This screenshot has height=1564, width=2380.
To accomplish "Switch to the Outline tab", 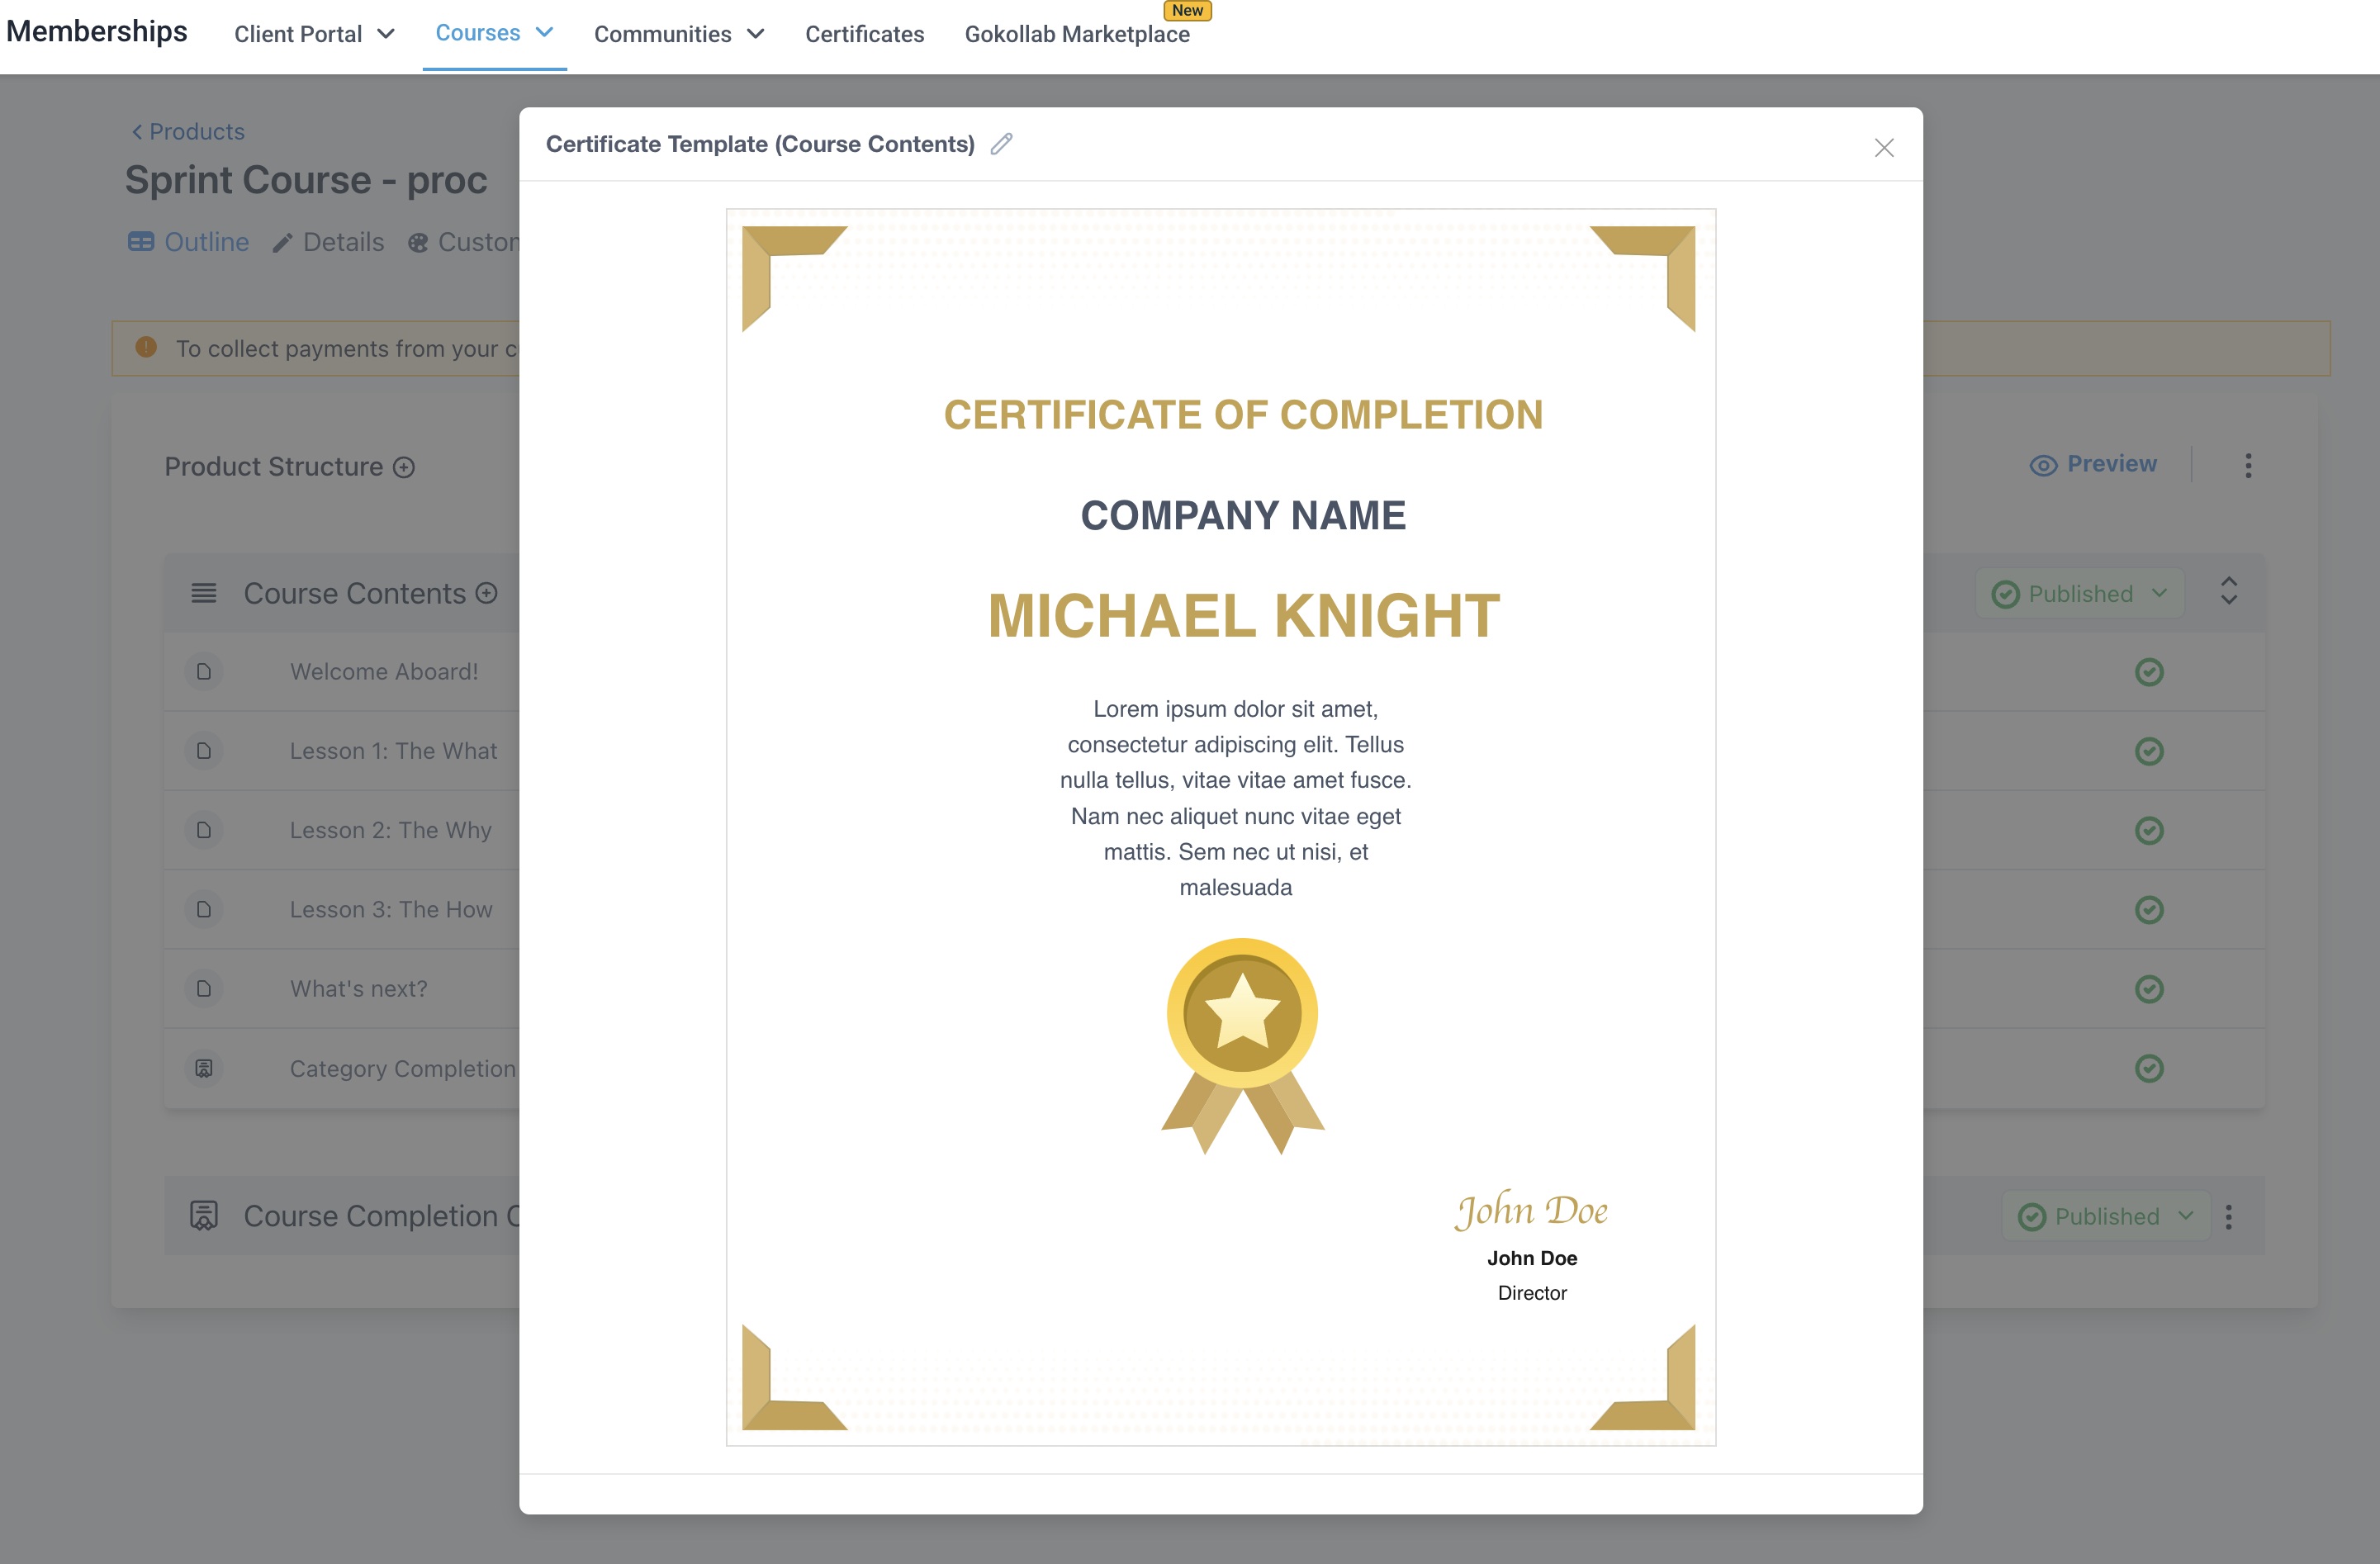I will 188,242.
